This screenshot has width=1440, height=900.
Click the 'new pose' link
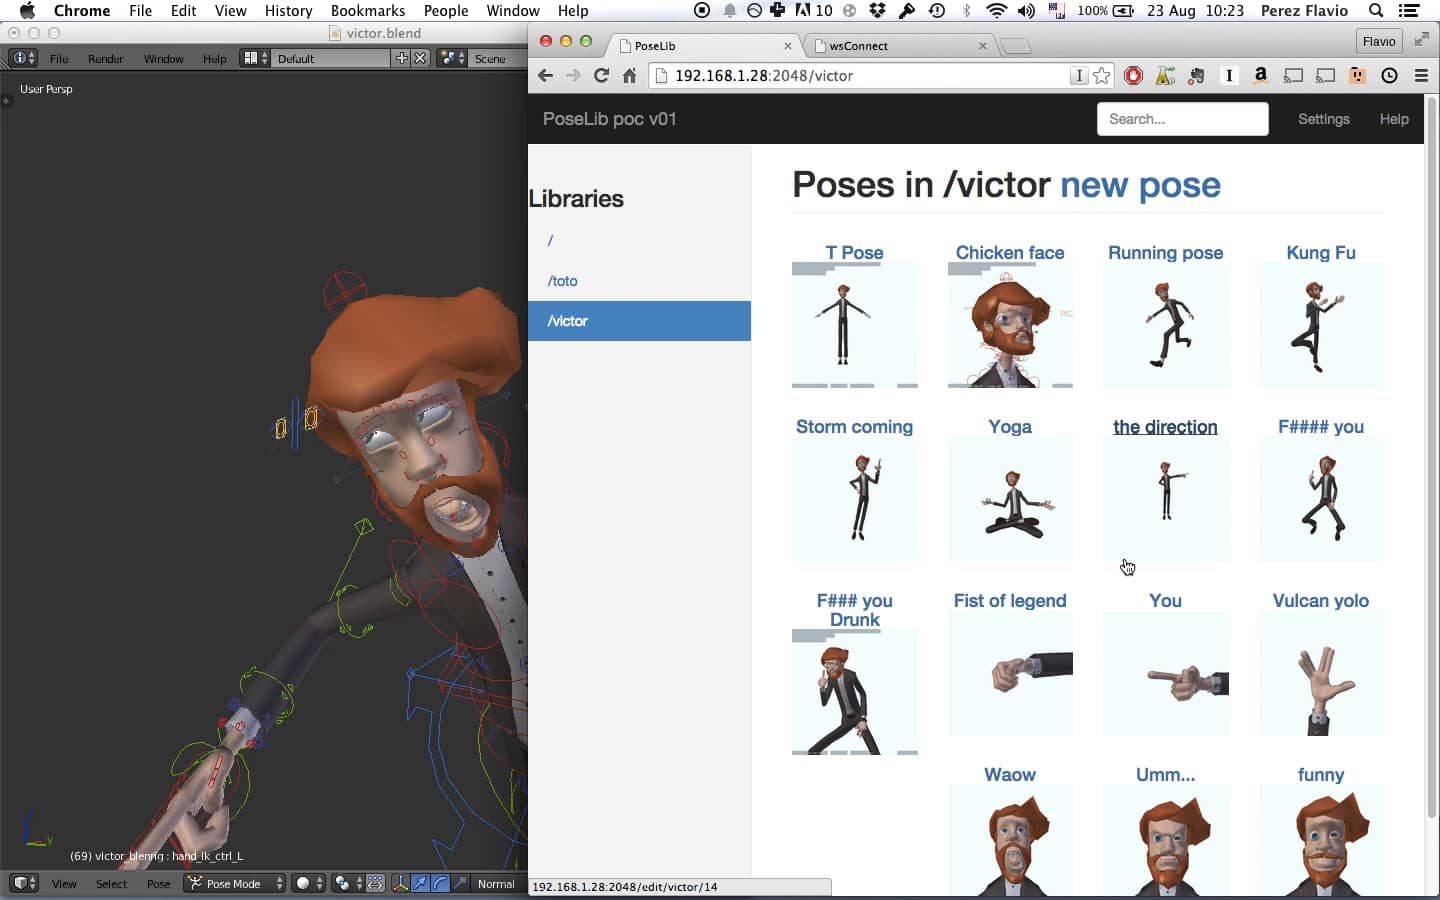(1140, 185)
